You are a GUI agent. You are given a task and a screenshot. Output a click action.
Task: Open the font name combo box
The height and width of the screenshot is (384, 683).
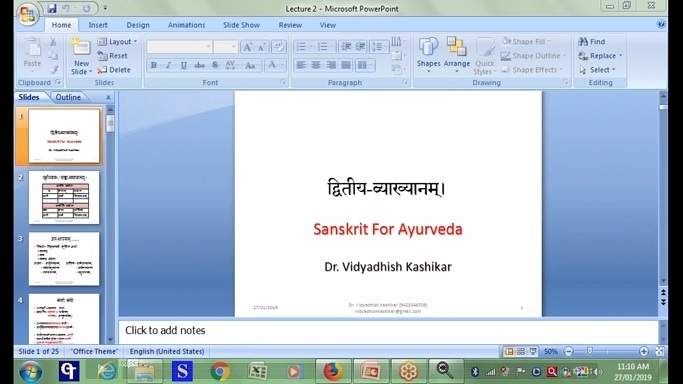point(179,47)
